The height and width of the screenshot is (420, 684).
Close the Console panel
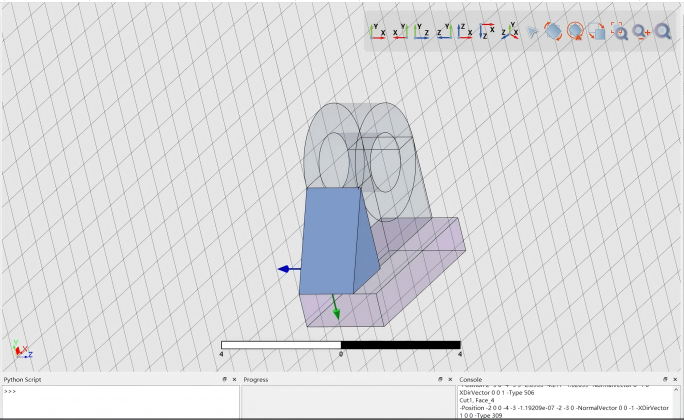675,379
